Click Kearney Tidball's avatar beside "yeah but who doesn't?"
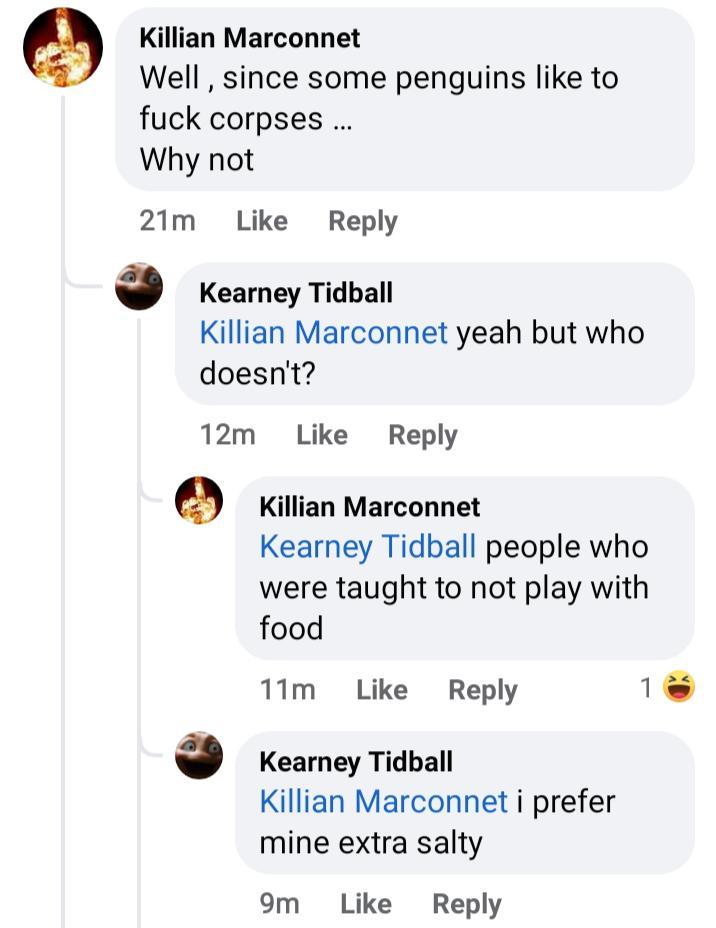 point(139,287)
